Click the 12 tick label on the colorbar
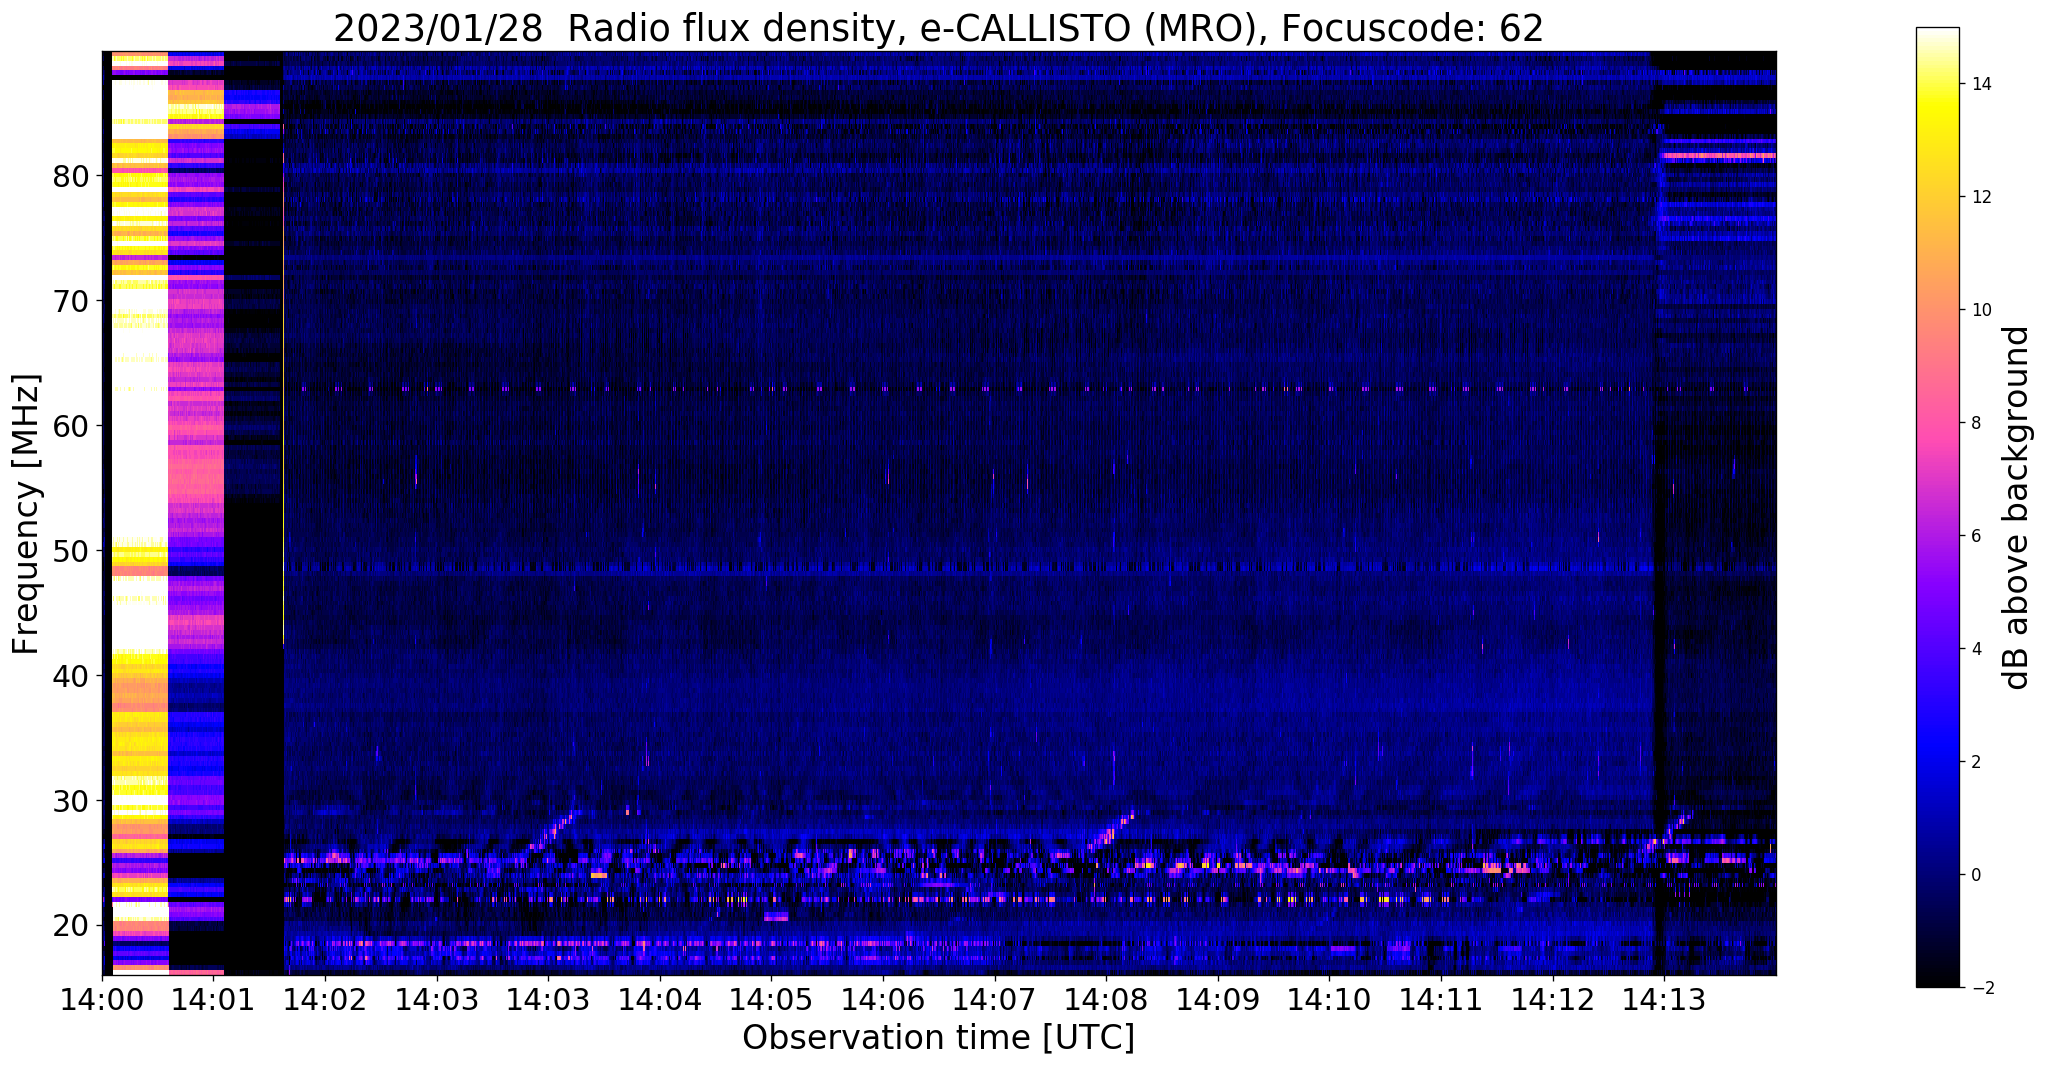Screen dimensions: 2047x1067 [x=1982, y=197]
